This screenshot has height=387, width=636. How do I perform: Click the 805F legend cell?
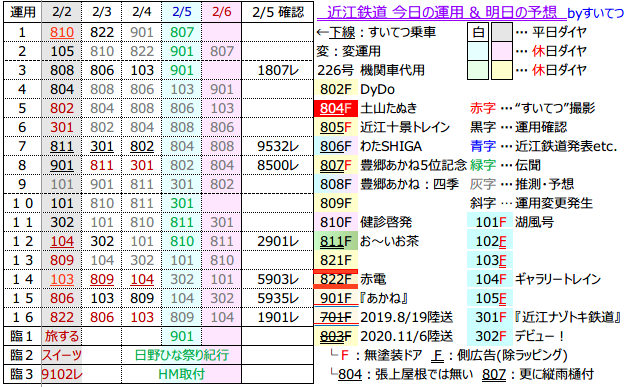pos(335,127)
